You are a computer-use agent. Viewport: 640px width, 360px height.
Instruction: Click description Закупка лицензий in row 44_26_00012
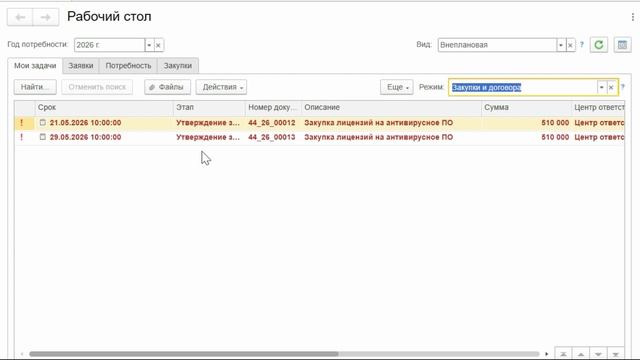378,123
